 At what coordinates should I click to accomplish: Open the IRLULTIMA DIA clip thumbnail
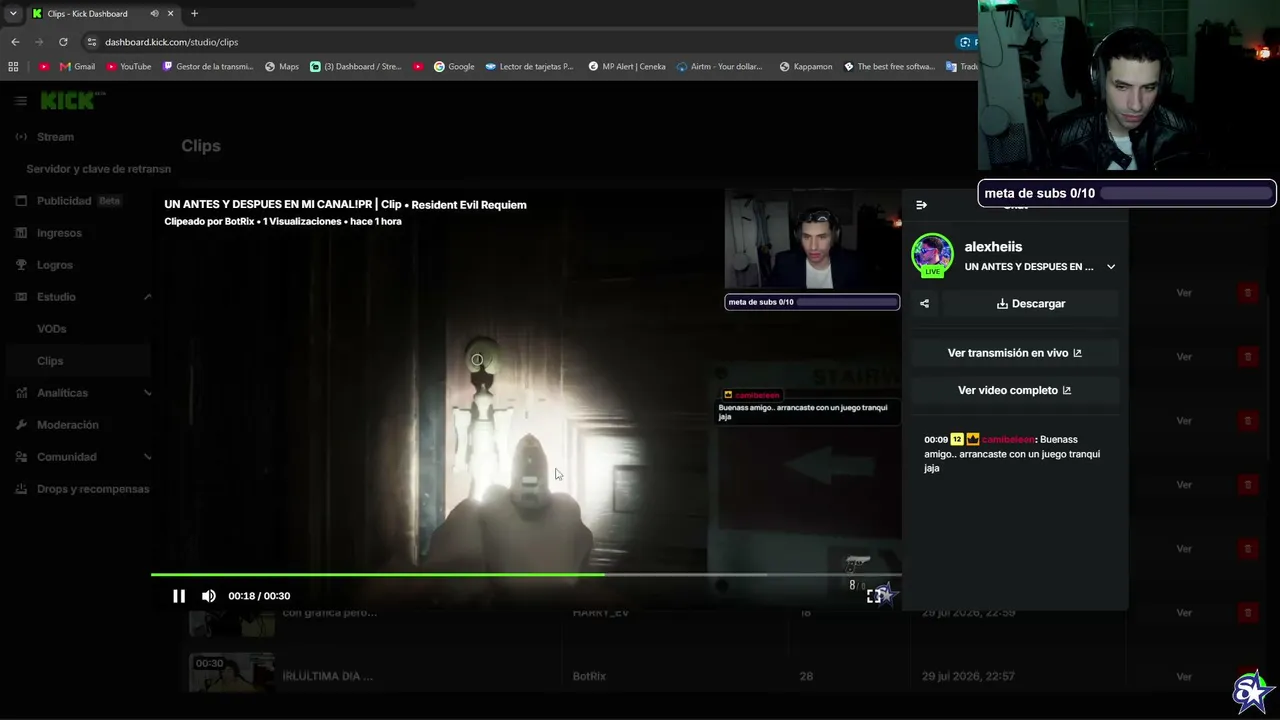(232, 673)
